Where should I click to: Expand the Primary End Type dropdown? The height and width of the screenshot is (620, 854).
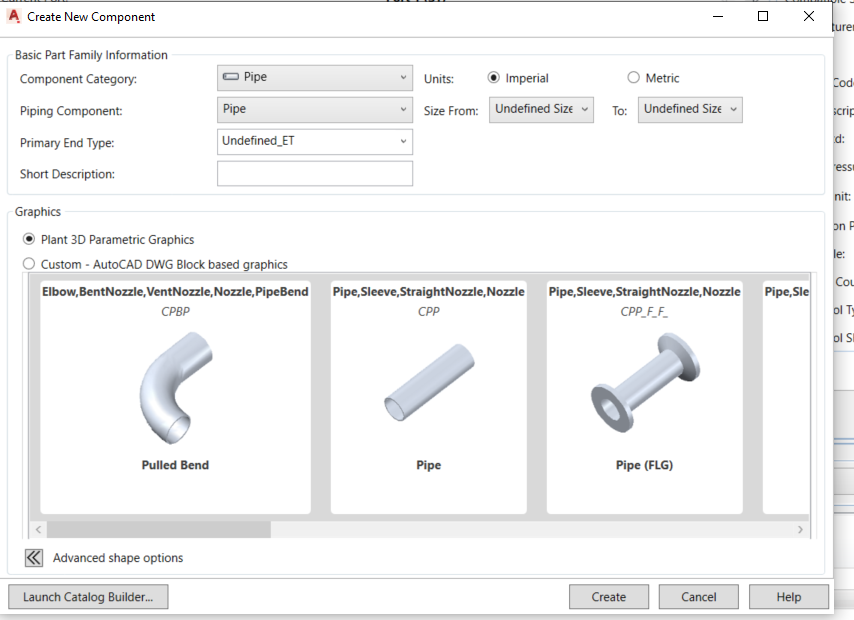click(x=404, y=142)
